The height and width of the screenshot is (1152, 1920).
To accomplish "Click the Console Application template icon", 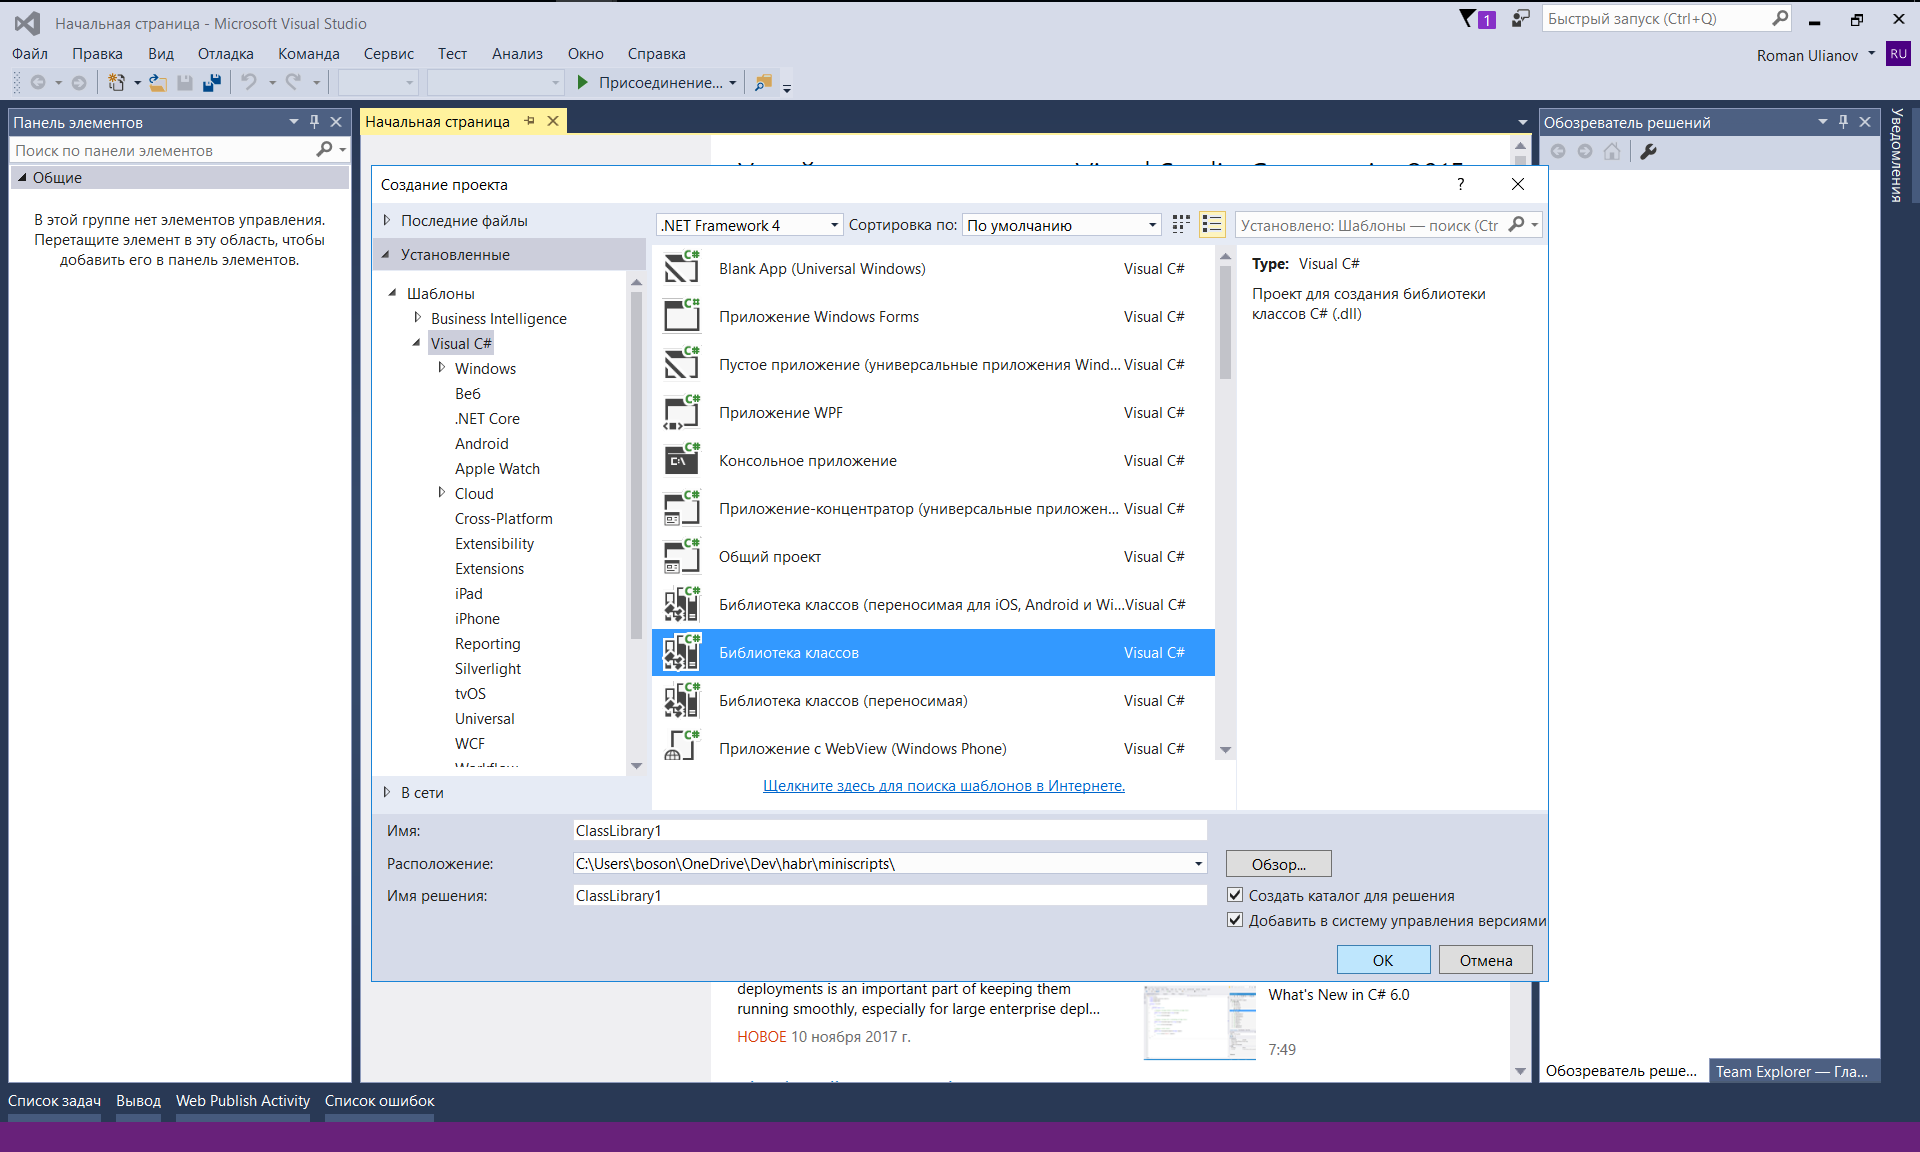I will tap(682, 460).
